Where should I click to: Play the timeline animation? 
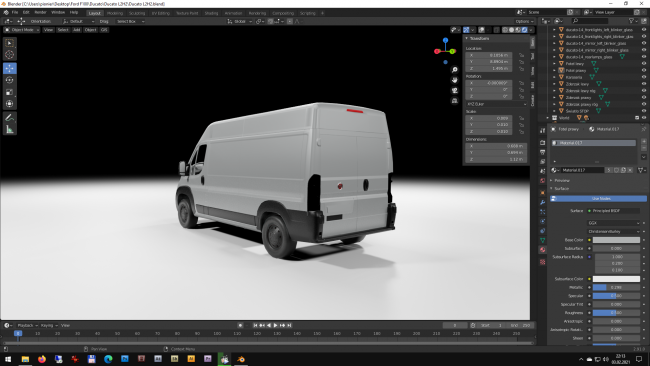click(276, 325)
